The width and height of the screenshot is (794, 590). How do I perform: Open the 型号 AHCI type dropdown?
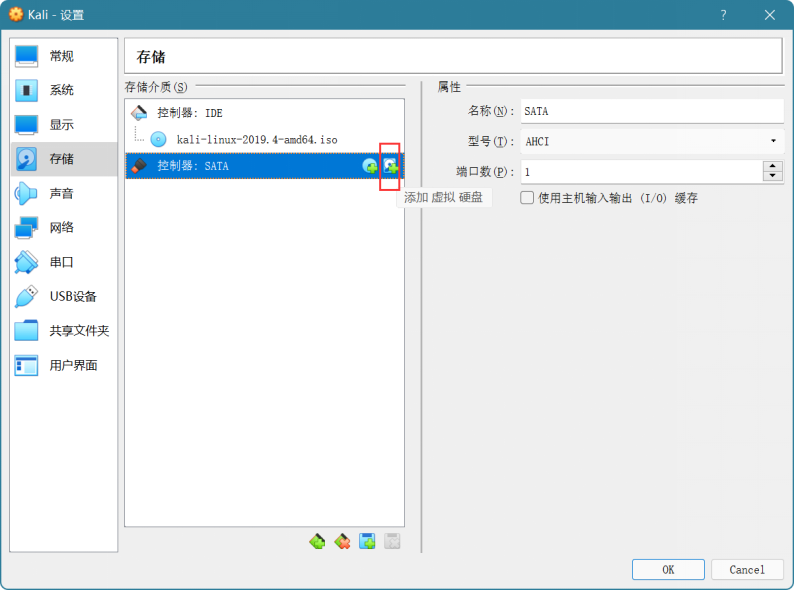click(x=652, y=141)
